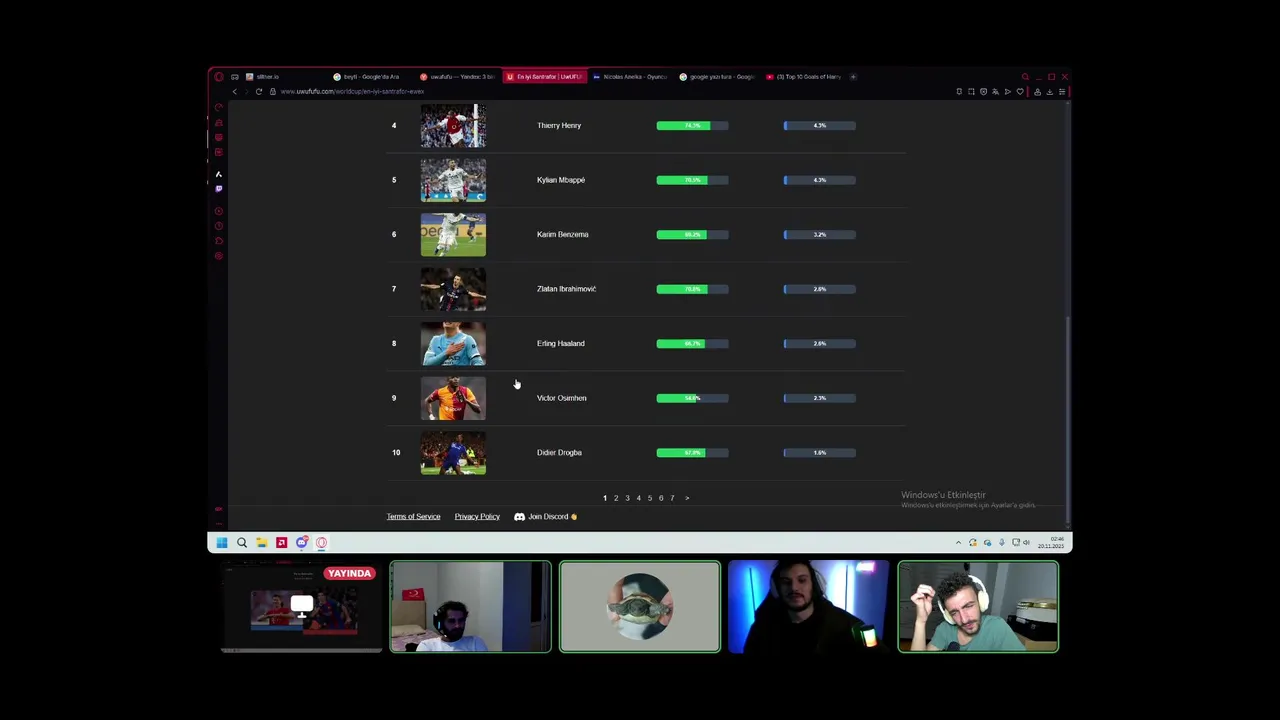Viewport: 1280px width, 720px height.
Task: Click Karim Benzema's thumbnail image
Action: pos(453,235)
